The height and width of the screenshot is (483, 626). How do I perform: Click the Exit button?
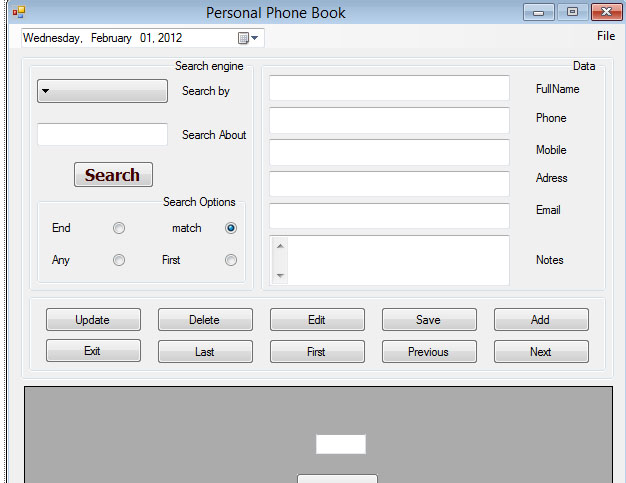tap(93, 351)
